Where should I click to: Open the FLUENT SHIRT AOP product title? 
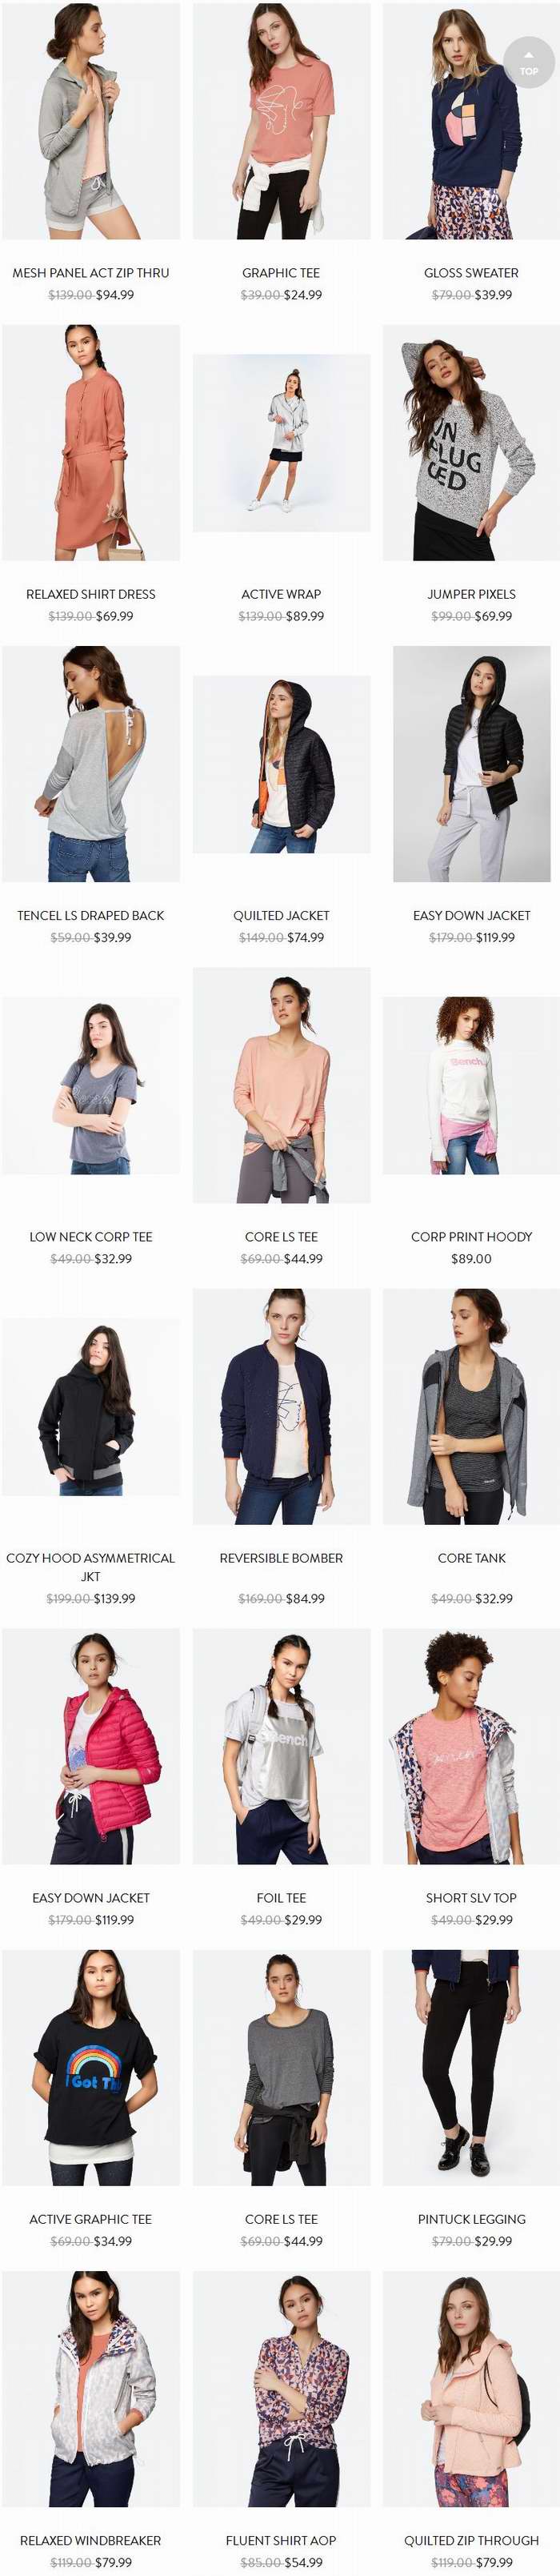[281, 2540]
